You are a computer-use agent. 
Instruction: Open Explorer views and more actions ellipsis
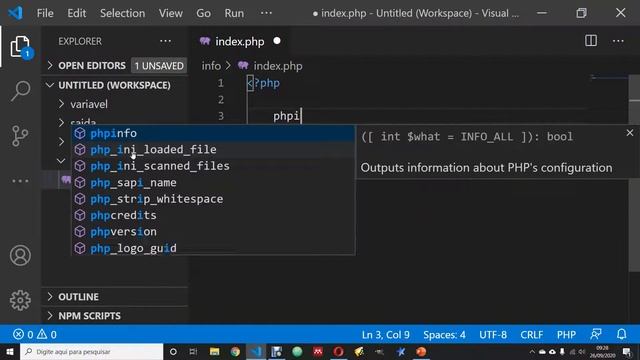pyautogui.click(x=165, y=41)
